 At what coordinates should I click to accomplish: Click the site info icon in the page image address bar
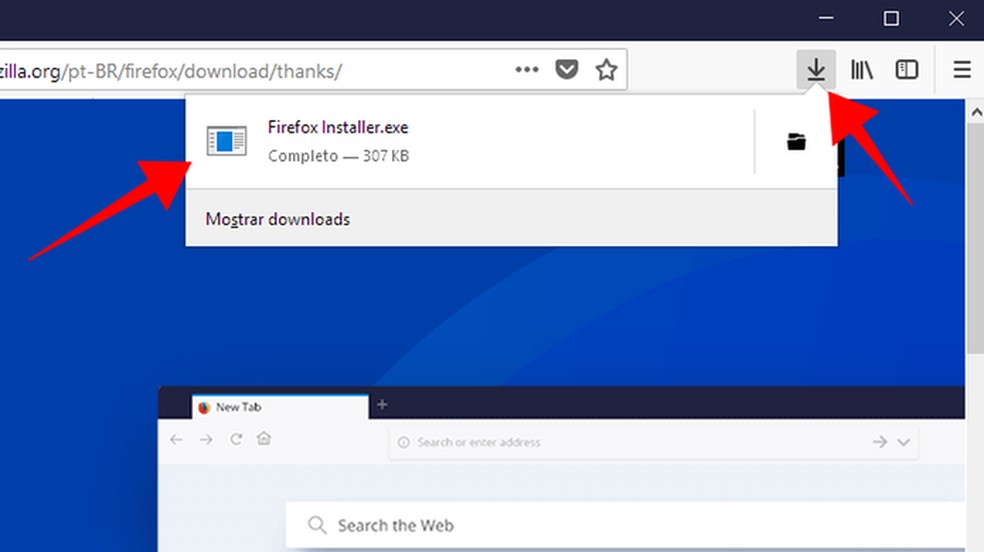pyautogui.click(x=404, y=442)
